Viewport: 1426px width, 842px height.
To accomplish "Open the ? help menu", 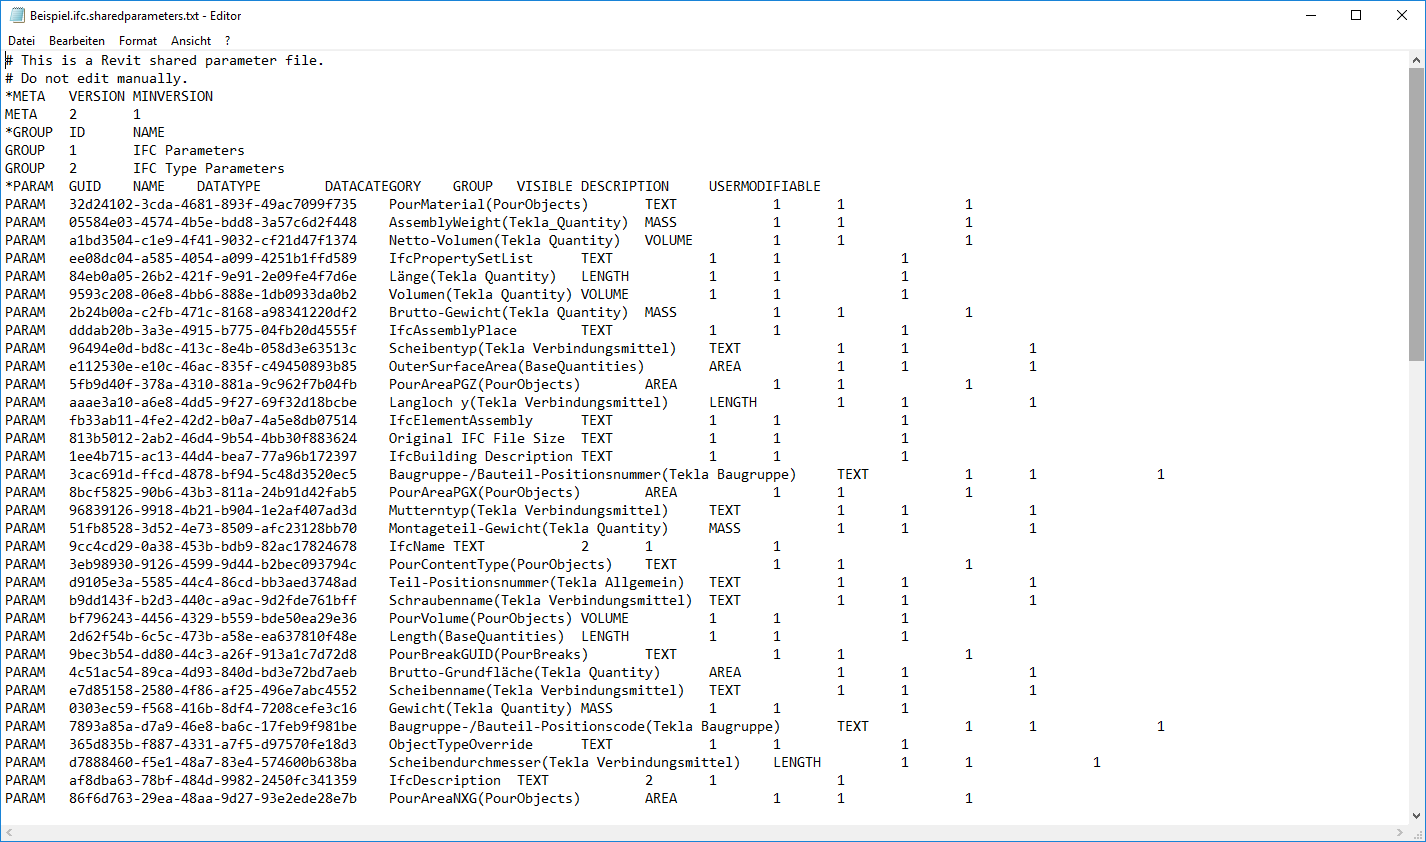I will point(228,41).
